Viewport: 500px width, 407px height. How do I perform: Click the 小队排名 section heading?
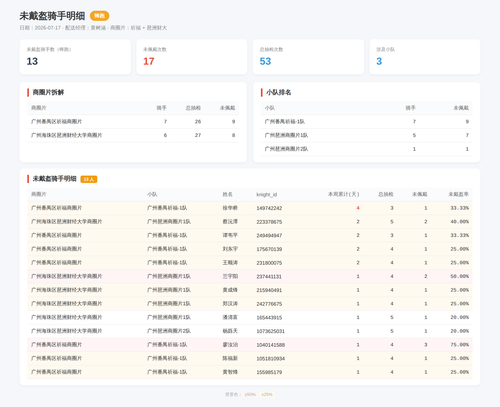tap(279, 92)
